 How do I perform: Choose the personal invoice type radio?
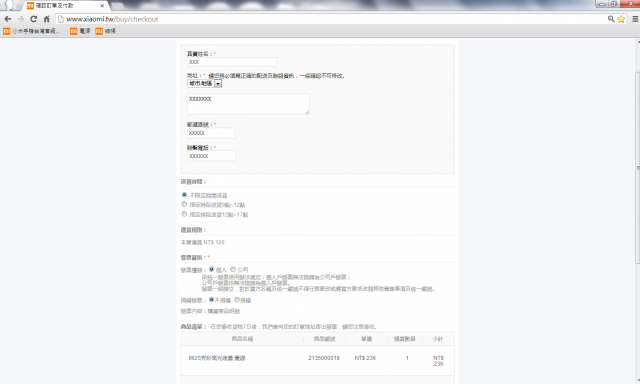click(211, 269)
